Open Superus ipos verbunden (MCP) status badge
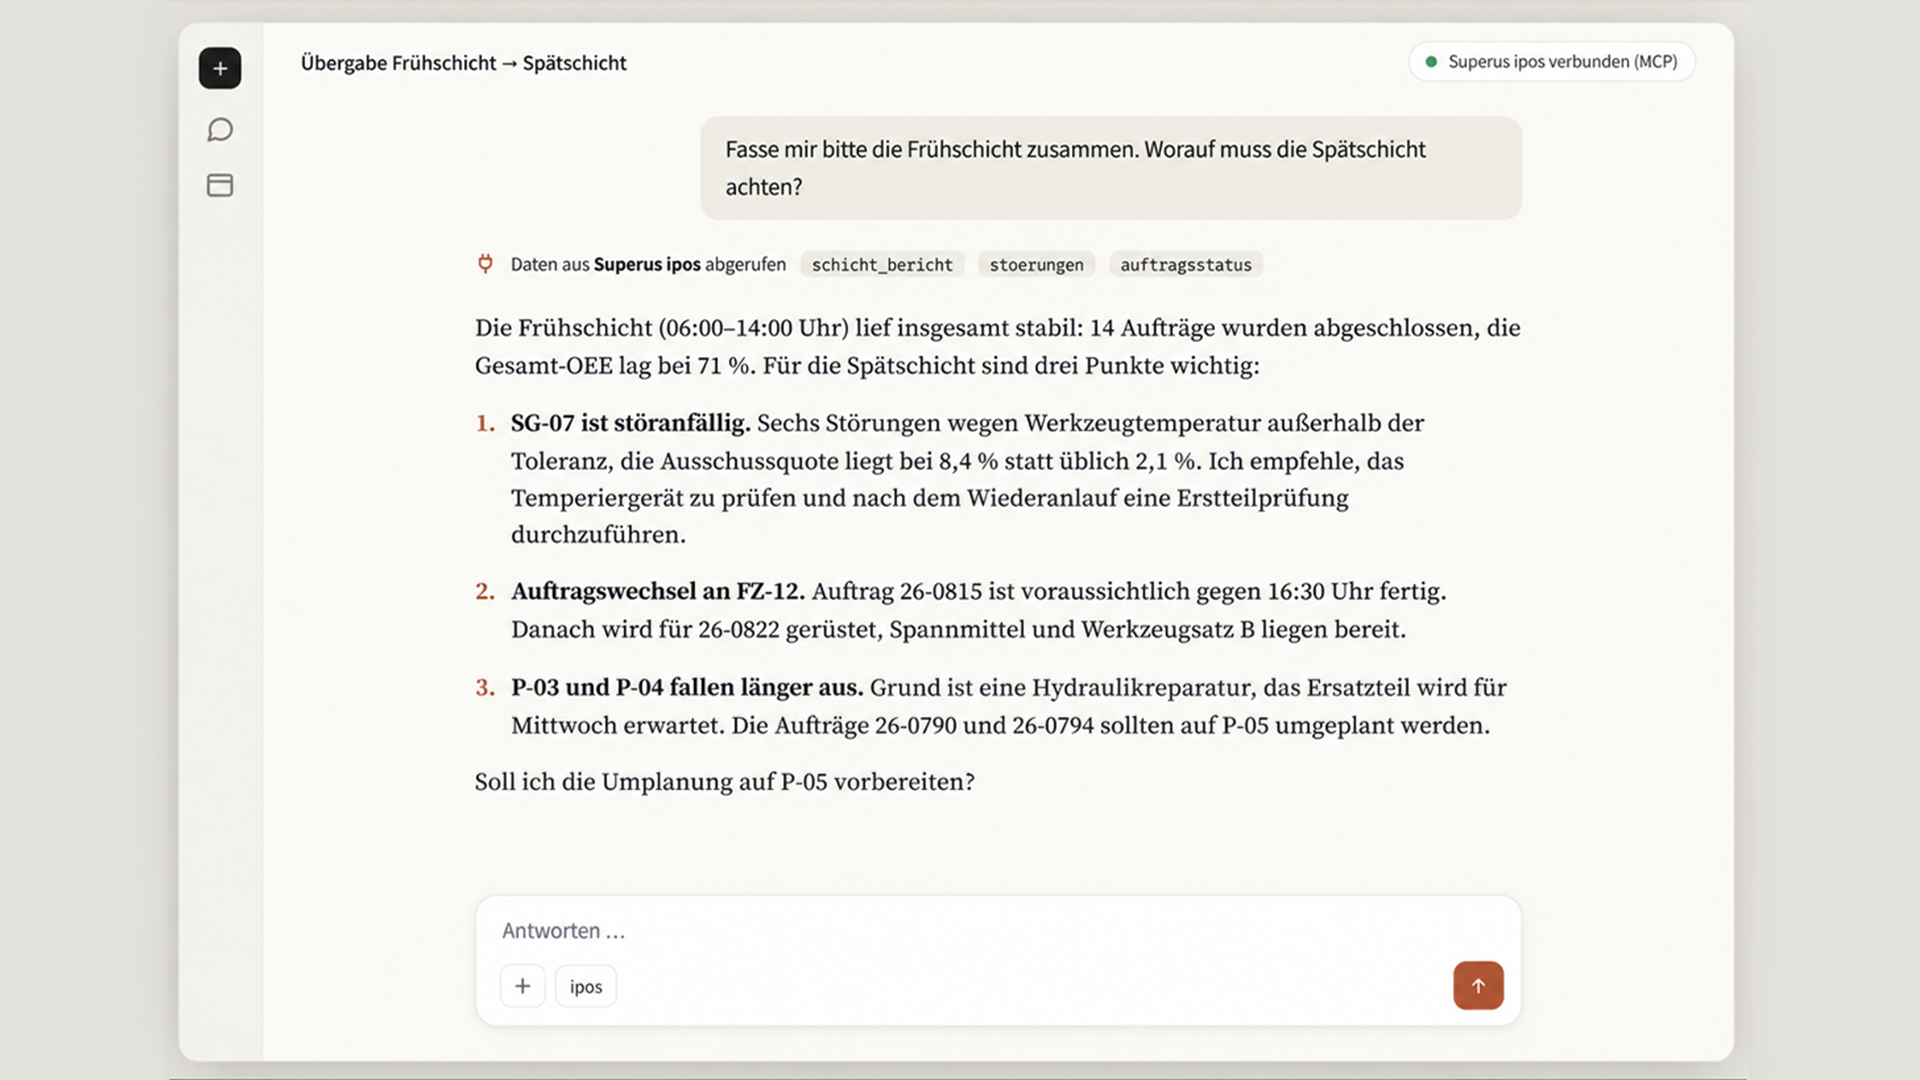The width and height of the screenshot is (1920, 1080). point(1552,62)
